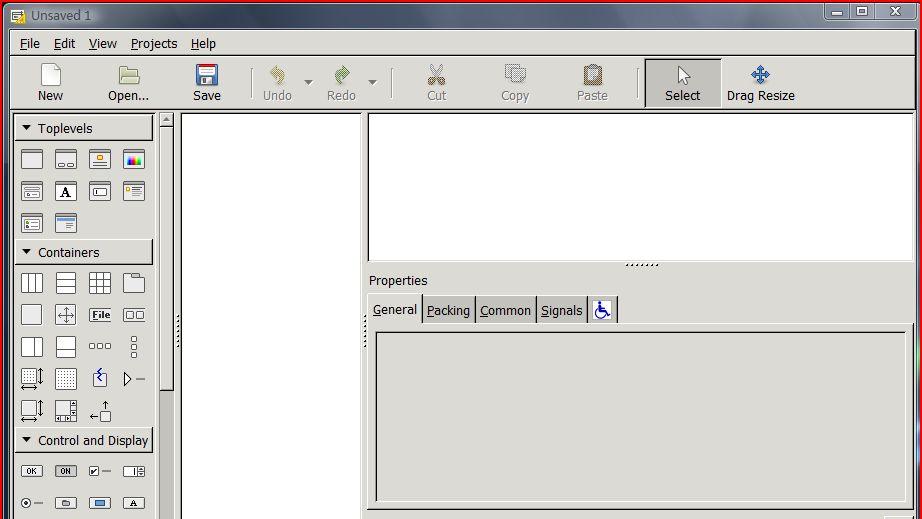Add a Color Selection Dialog widget
Image resolution: width=922 pixels, height=519 pixels.
tap(134, 159)
